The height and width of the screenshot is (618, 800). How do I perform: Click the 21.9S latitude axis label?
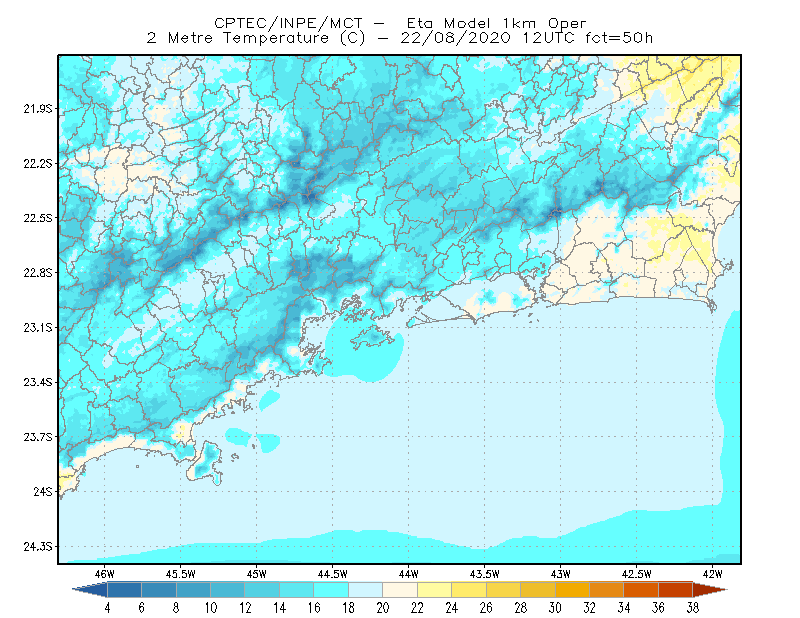[x=38, y=109]
